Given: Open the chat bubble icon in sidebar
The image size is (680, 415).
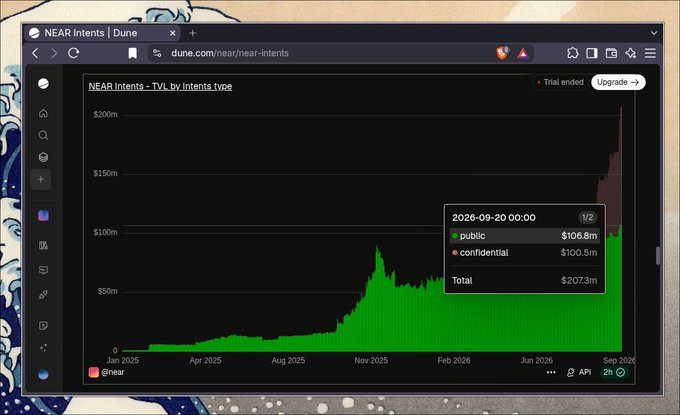Looking at the screenshot, I should coord(43,270).
